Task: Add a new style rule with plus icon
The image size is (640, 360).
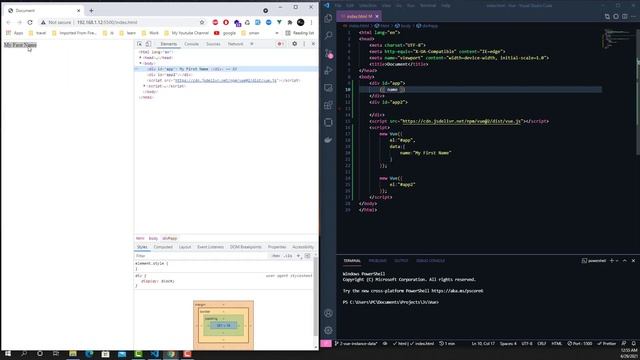Action: pos(298,256)
